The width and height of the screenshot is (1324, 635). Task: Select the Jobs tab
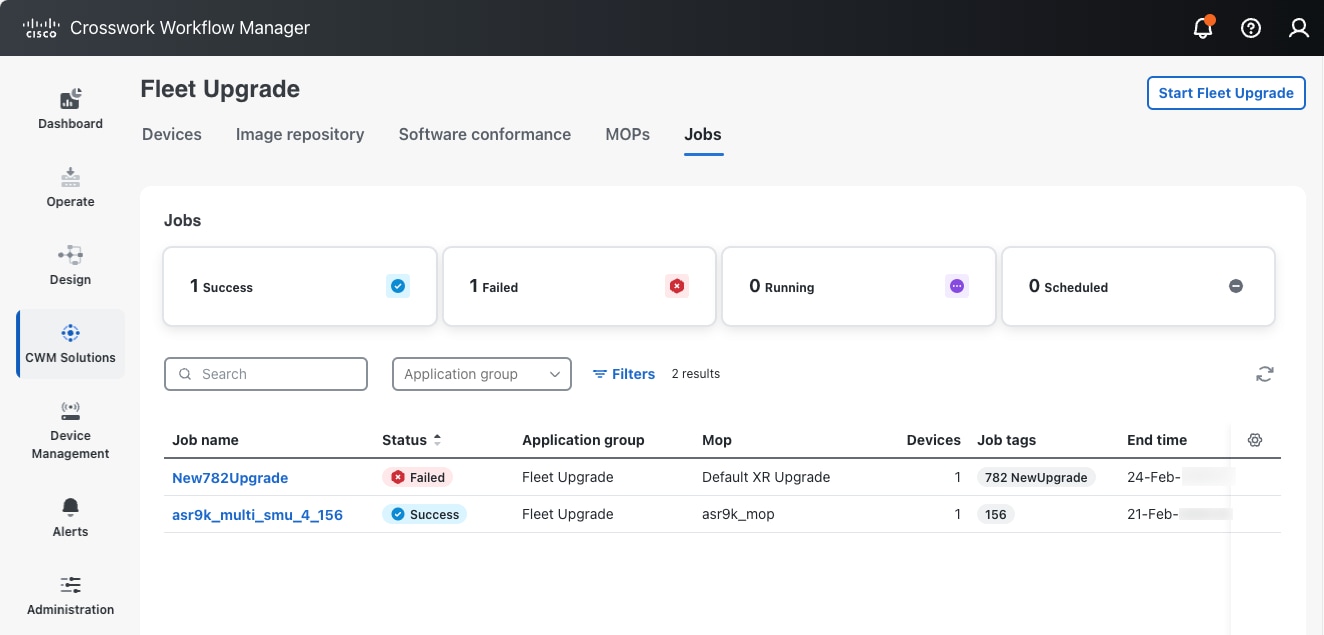[703, 134]
